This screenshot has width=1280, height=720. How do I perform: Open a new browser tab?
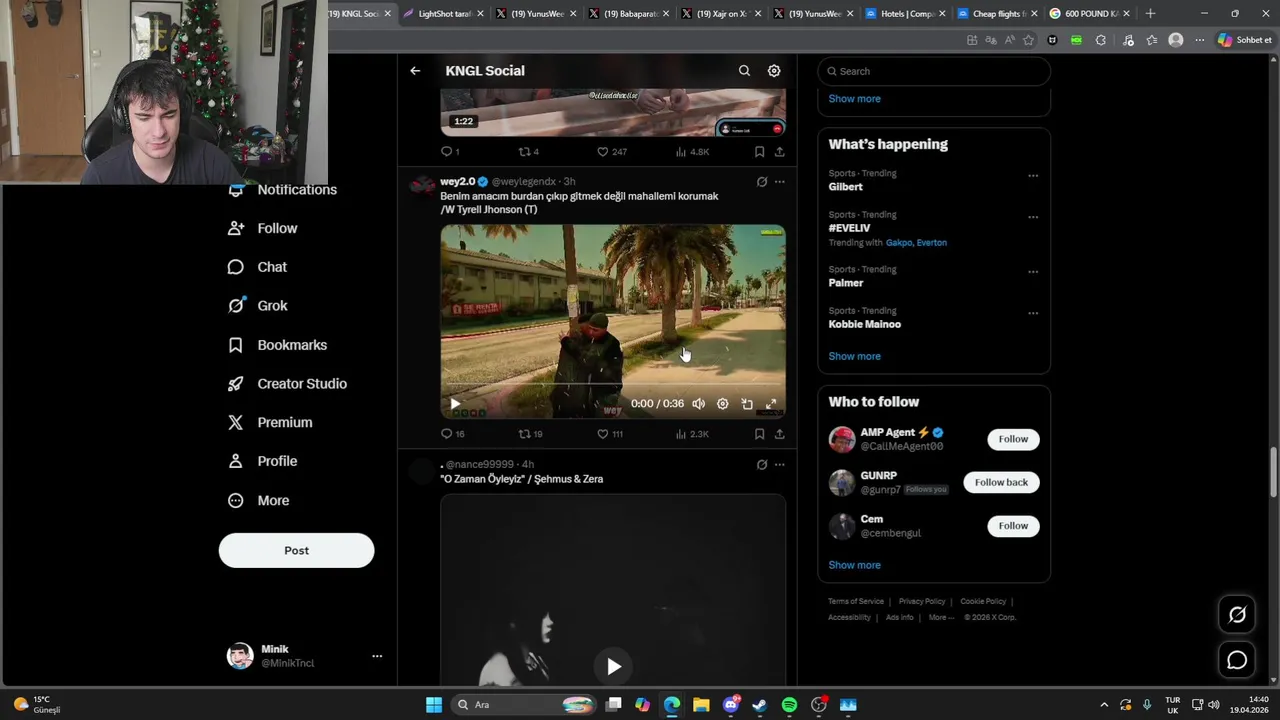pyautogui.click(x=1150, y=14)
